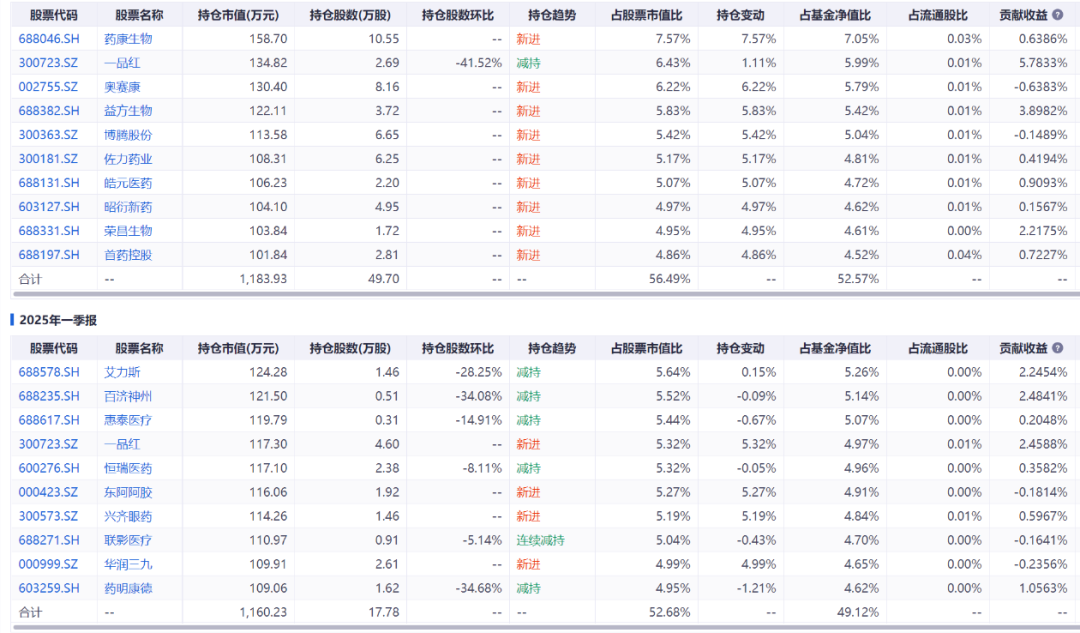Open stock name 惠泰医疗 link

pos(128,420)
